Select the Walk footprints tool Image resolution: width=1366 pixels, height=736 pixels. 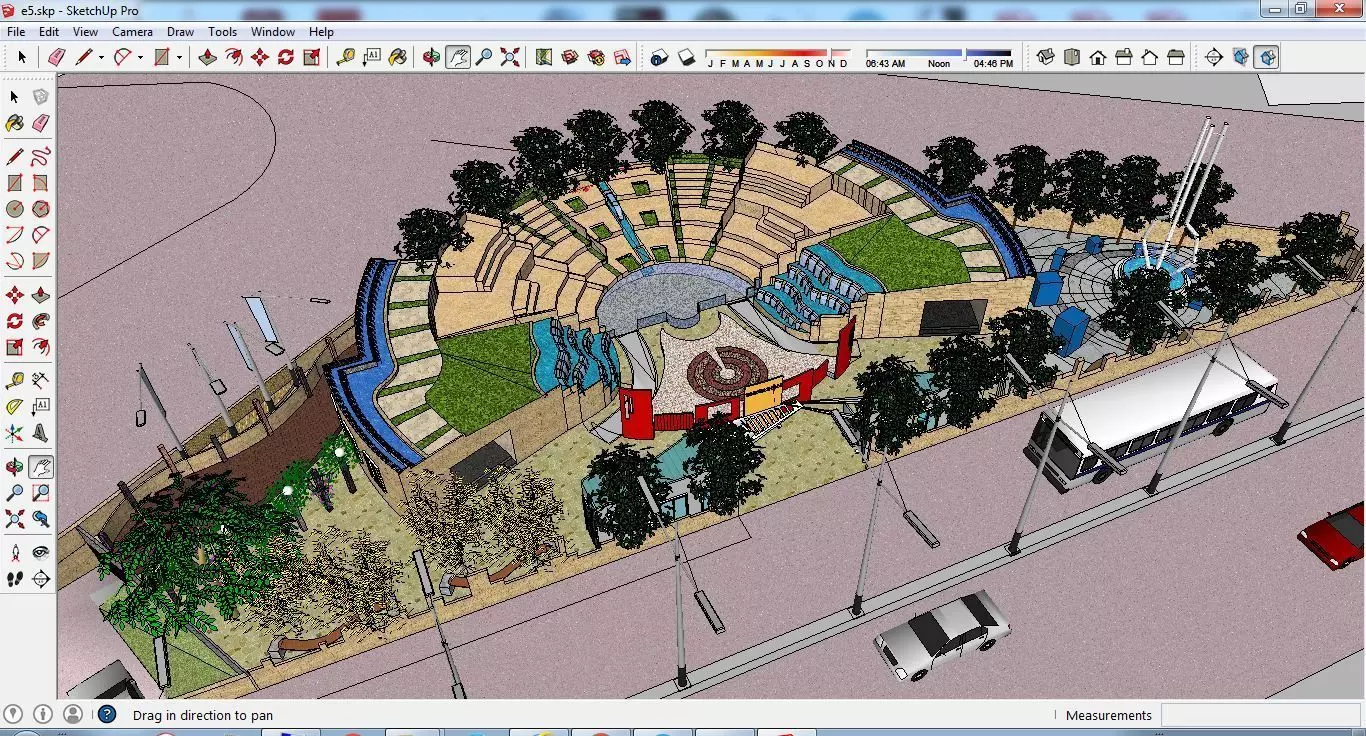14,579
